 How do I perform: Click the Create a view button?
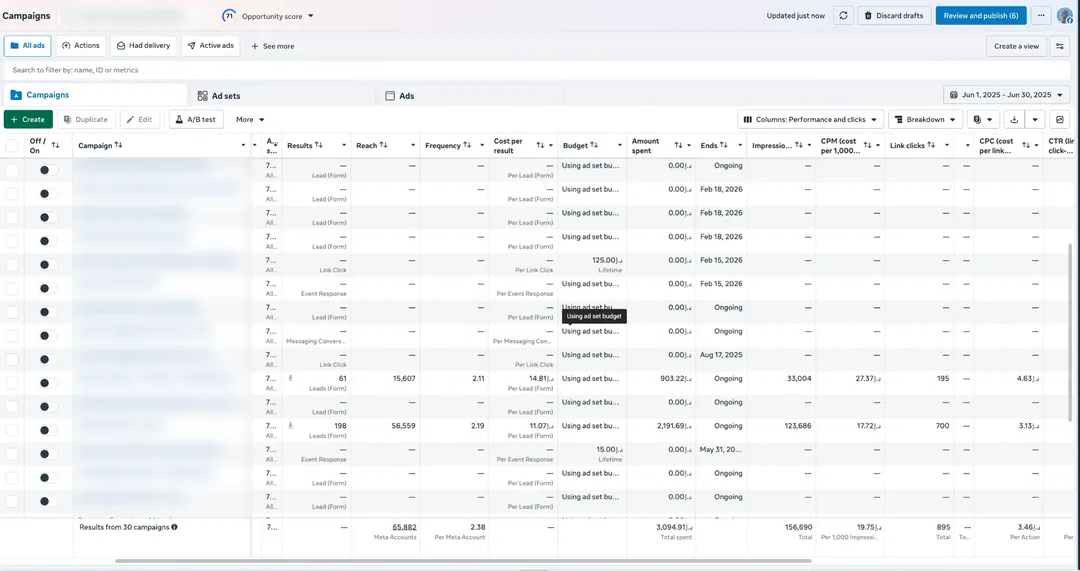[x=1016, y=46]
